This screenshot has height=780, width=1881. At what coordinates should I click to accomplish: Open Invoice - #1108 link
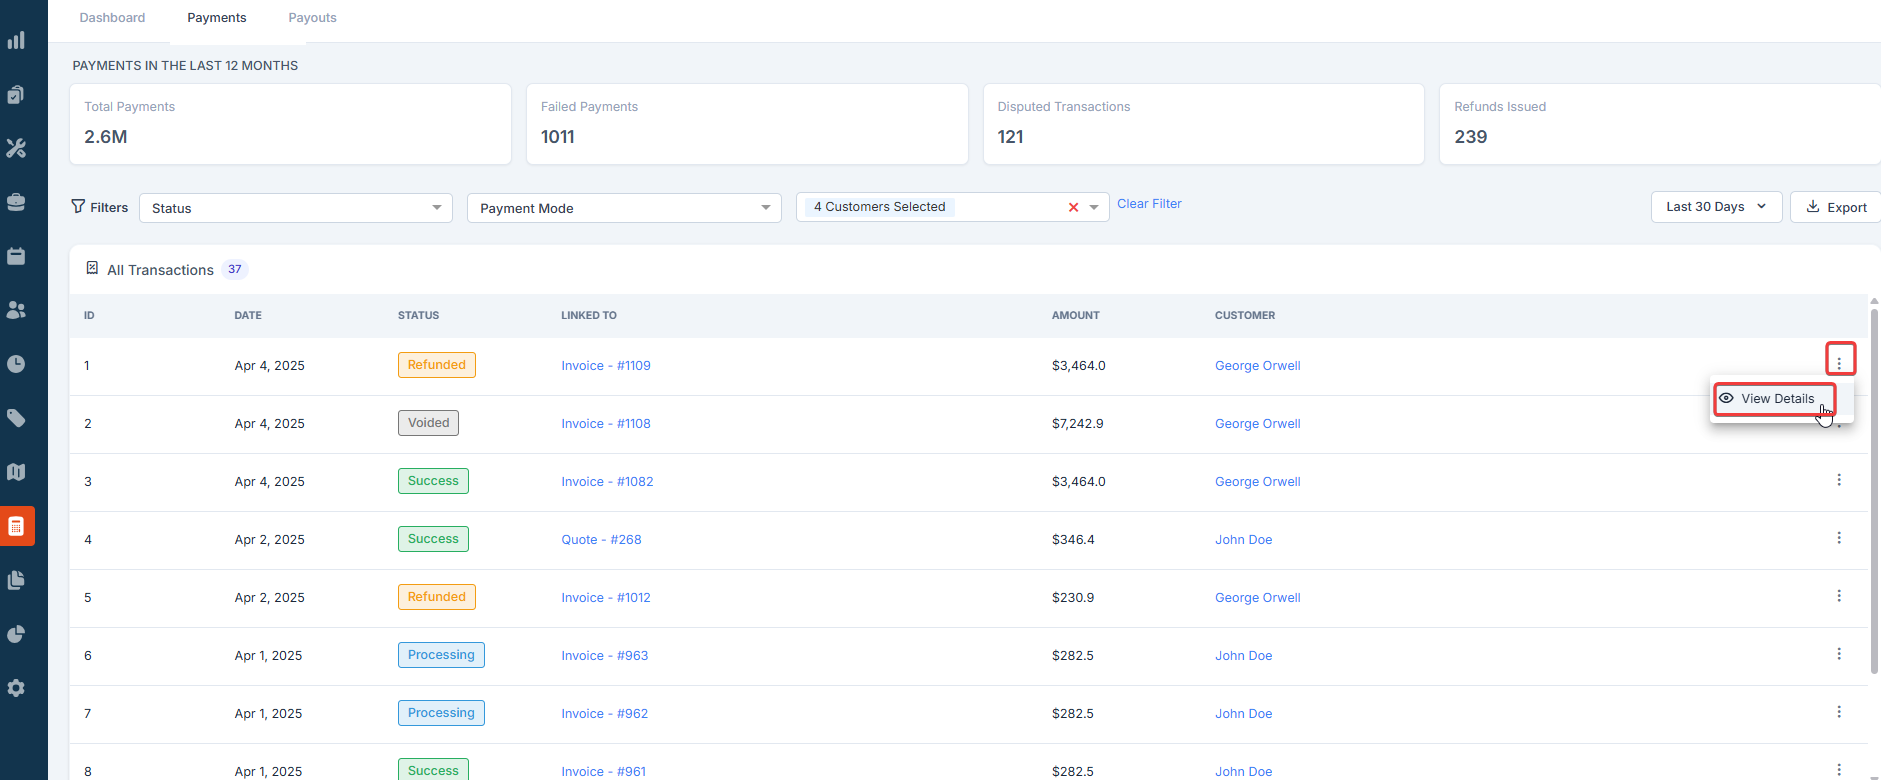(x=606, y=423)
